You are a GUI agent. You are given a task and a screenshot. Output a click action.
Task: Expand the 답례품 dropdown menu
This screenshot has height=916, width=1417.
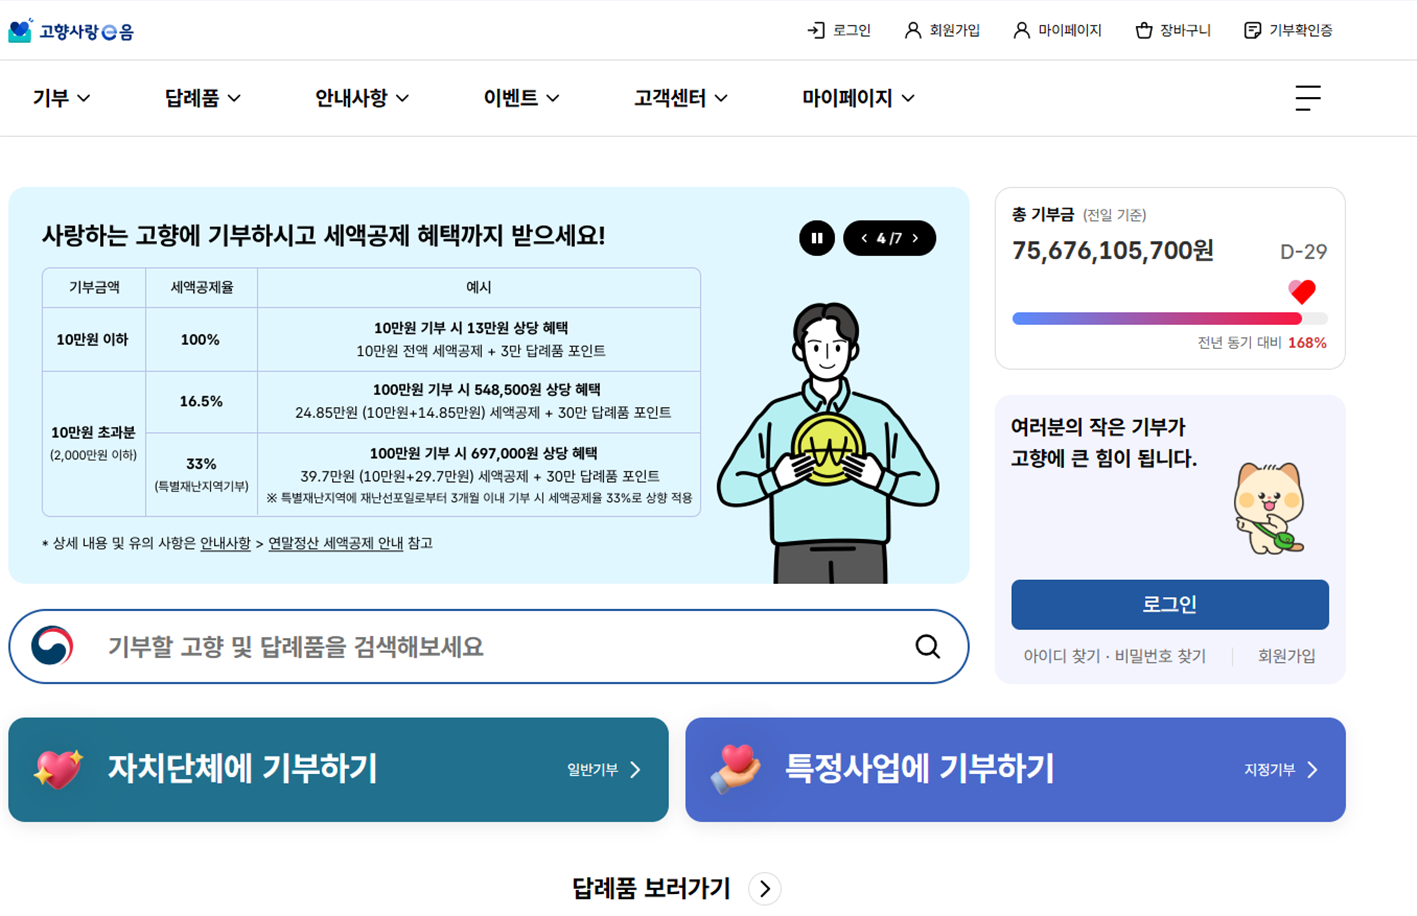point(203,98)
